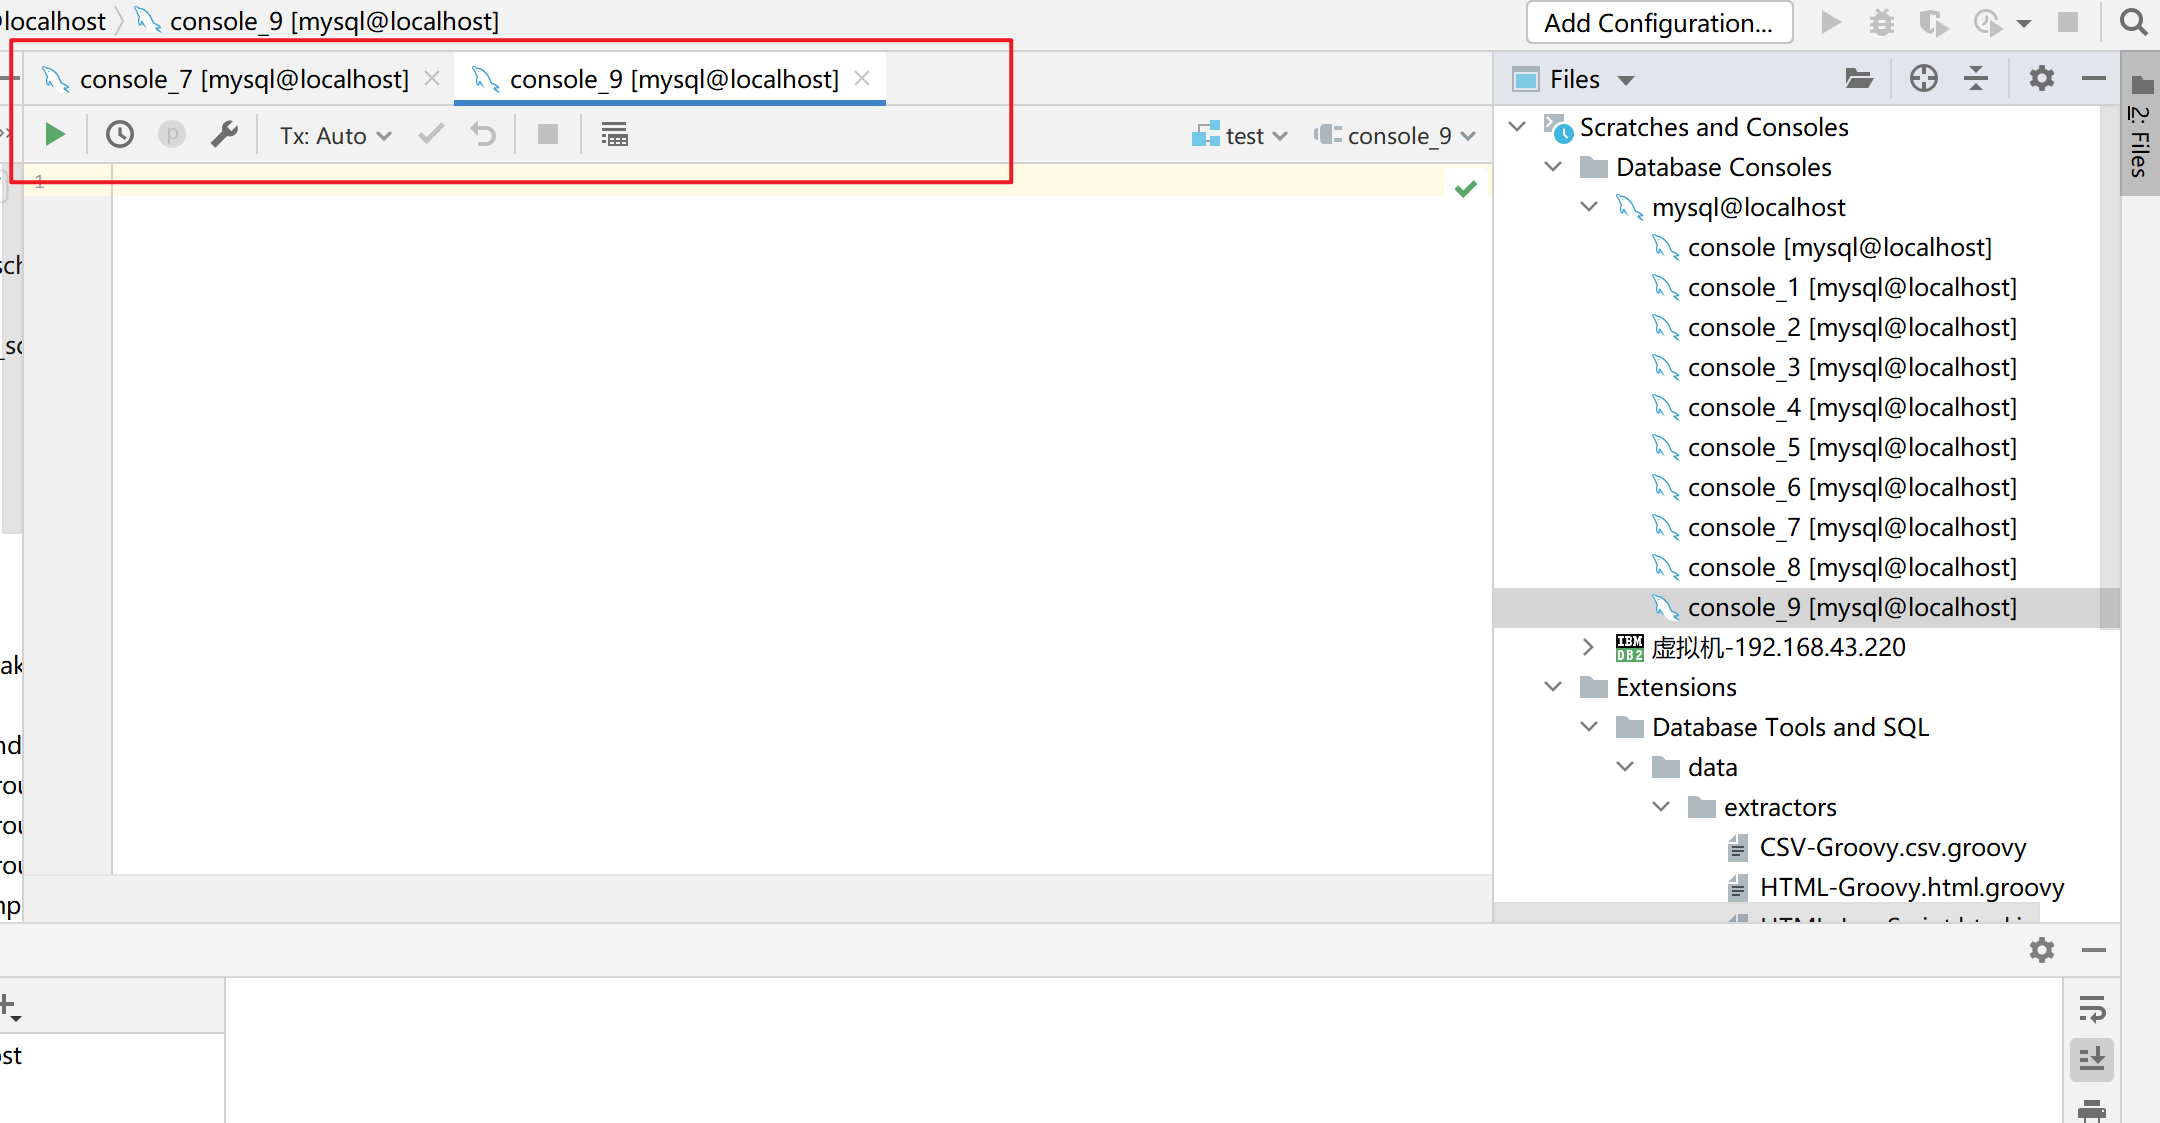This screenshot has width=2160, height=1123.
Task: Open the console_9 session dropdown
Action: point(1395,136)
